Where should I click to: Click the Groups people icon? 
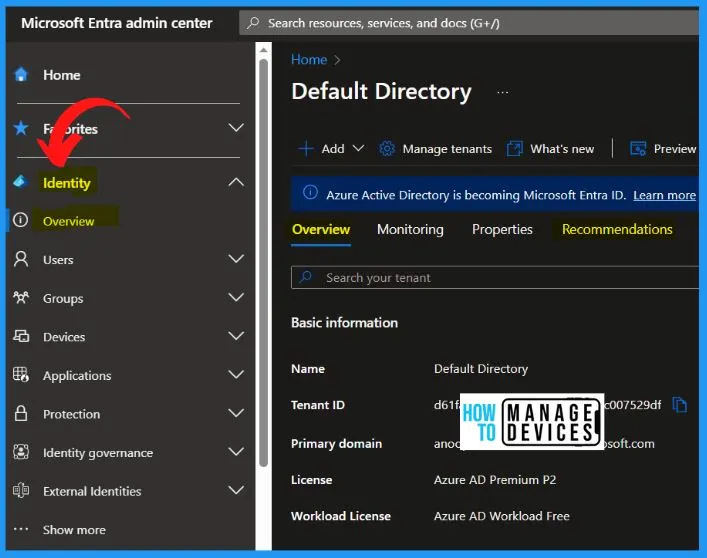[x=21, y=297]
